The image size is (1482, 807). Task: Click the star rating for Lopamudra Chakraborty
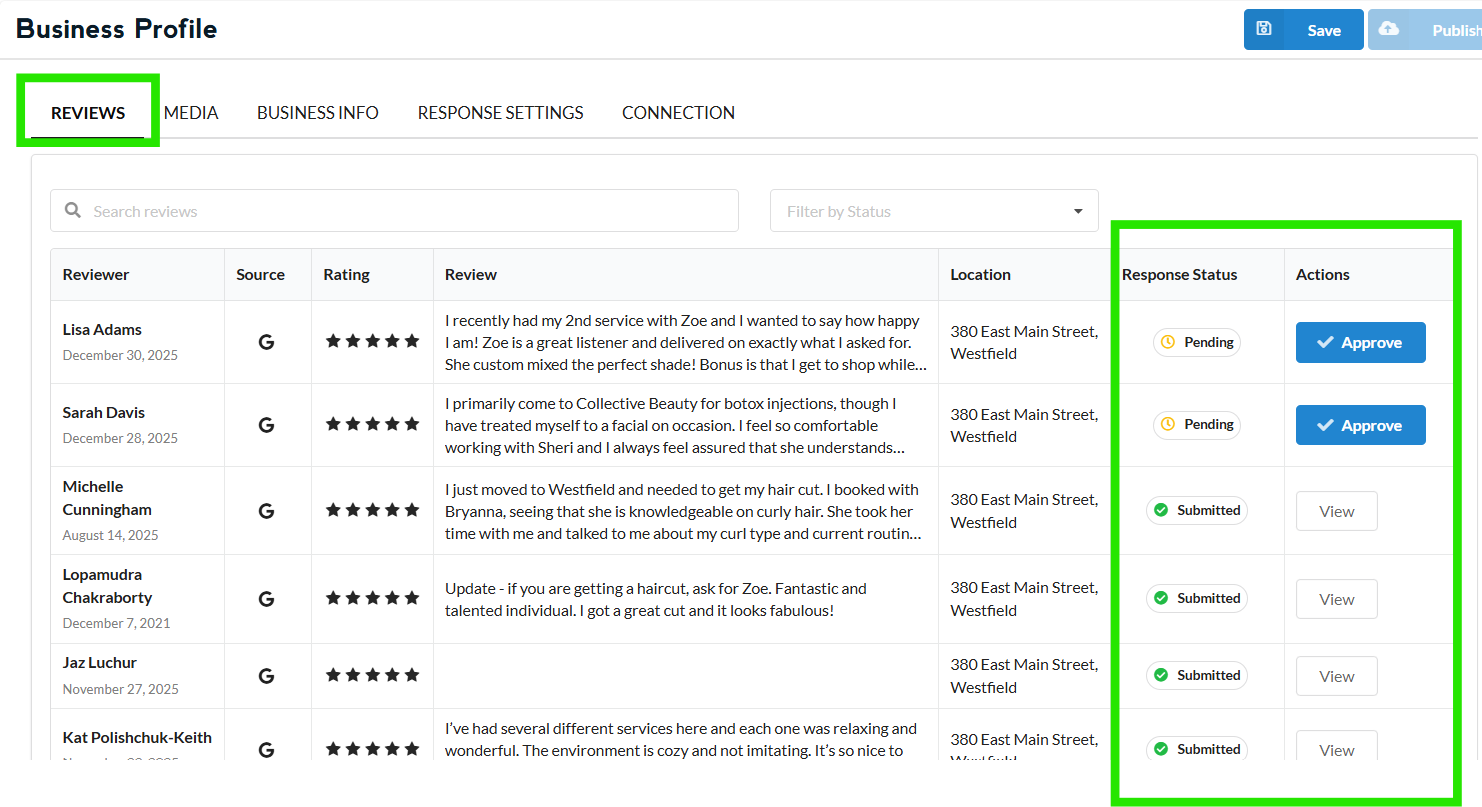coord(372,598)
